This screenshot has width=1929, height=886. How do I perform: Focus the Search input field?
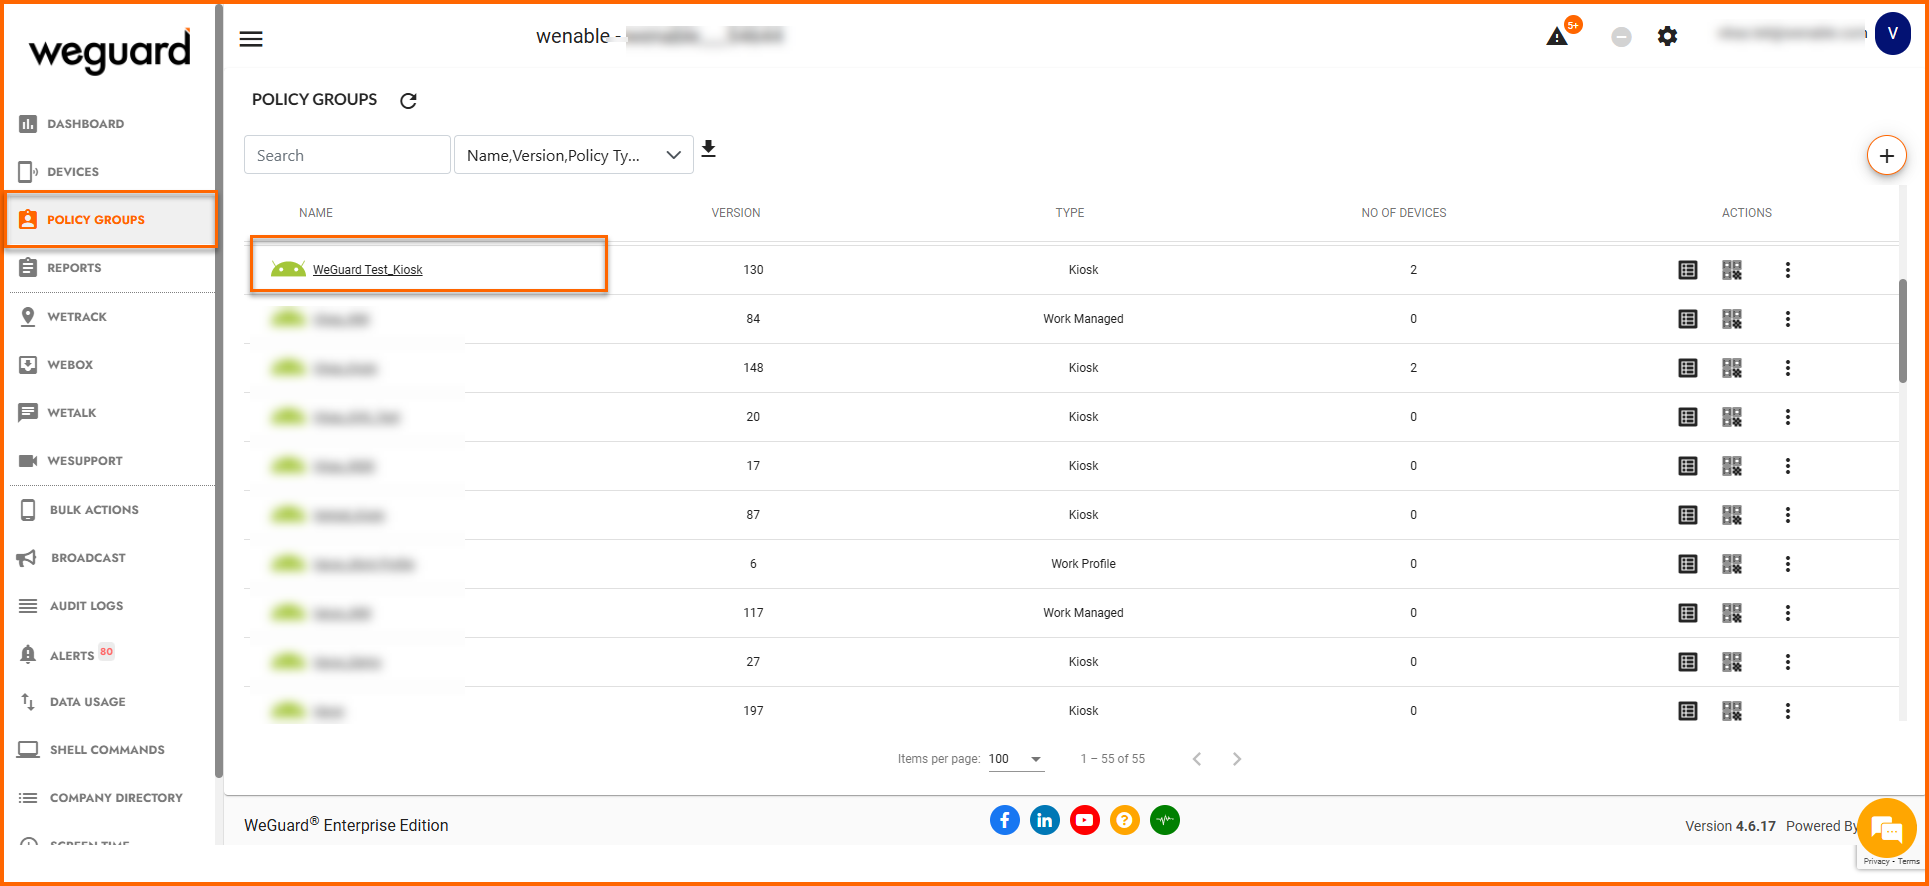tap(347, 155)
